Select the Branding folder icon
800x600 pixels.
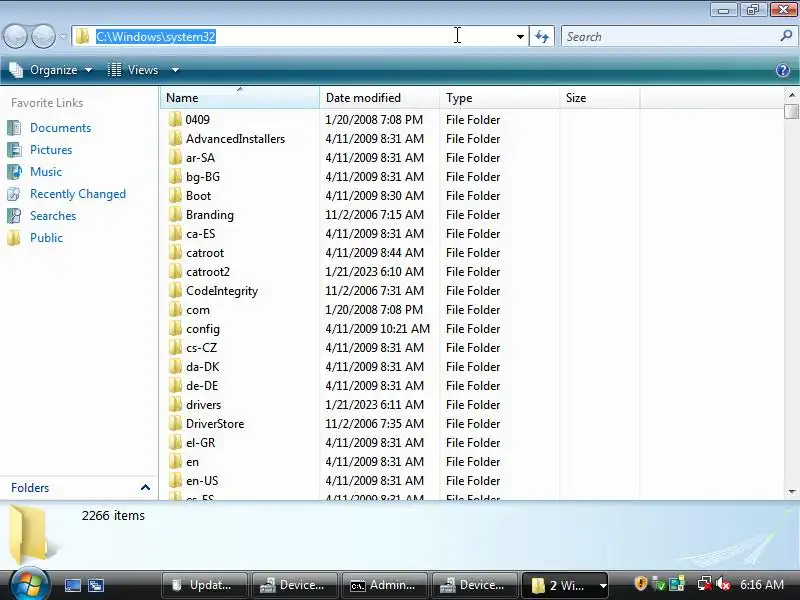point(175,214)
